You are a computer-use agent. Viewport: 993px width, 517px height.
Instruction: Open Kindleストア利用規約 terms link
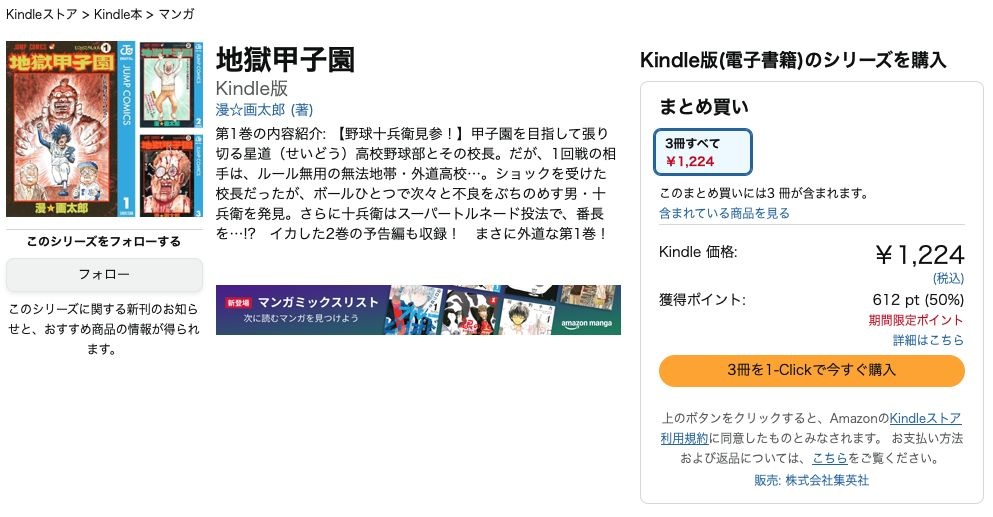[x=924, y=418]
